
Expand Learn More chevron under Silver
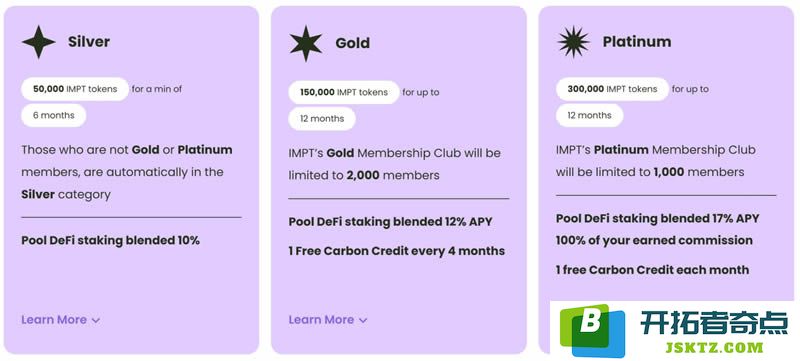click(x=96, y=320)
